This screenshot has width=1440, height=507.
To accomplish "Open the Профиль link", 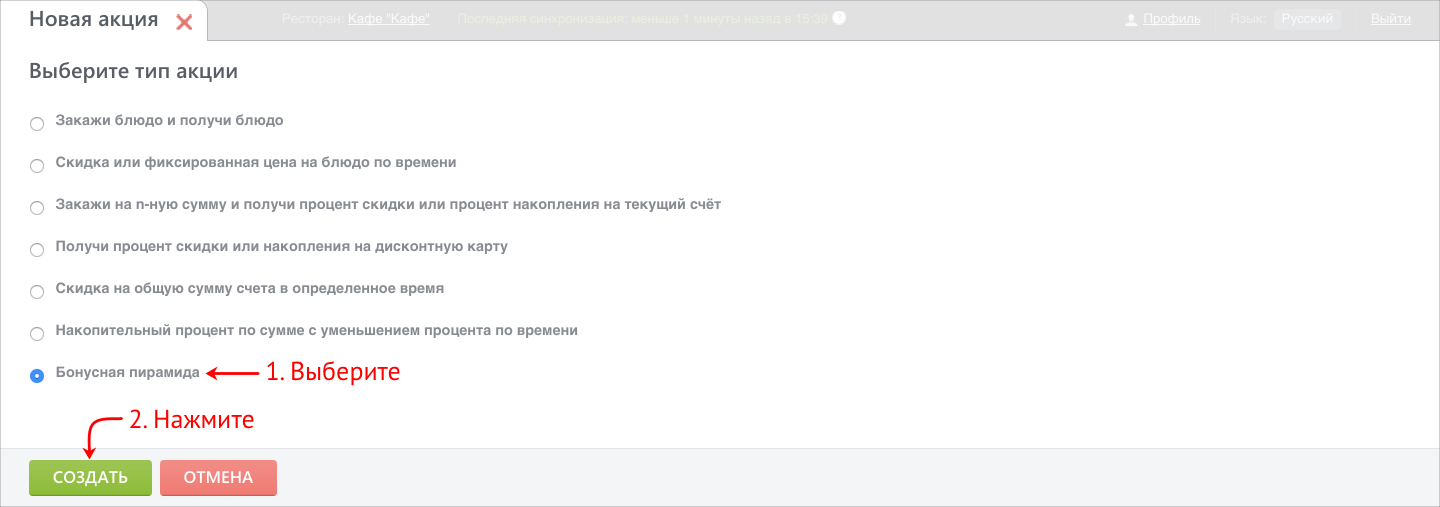I will click(x=1172, y=19).
